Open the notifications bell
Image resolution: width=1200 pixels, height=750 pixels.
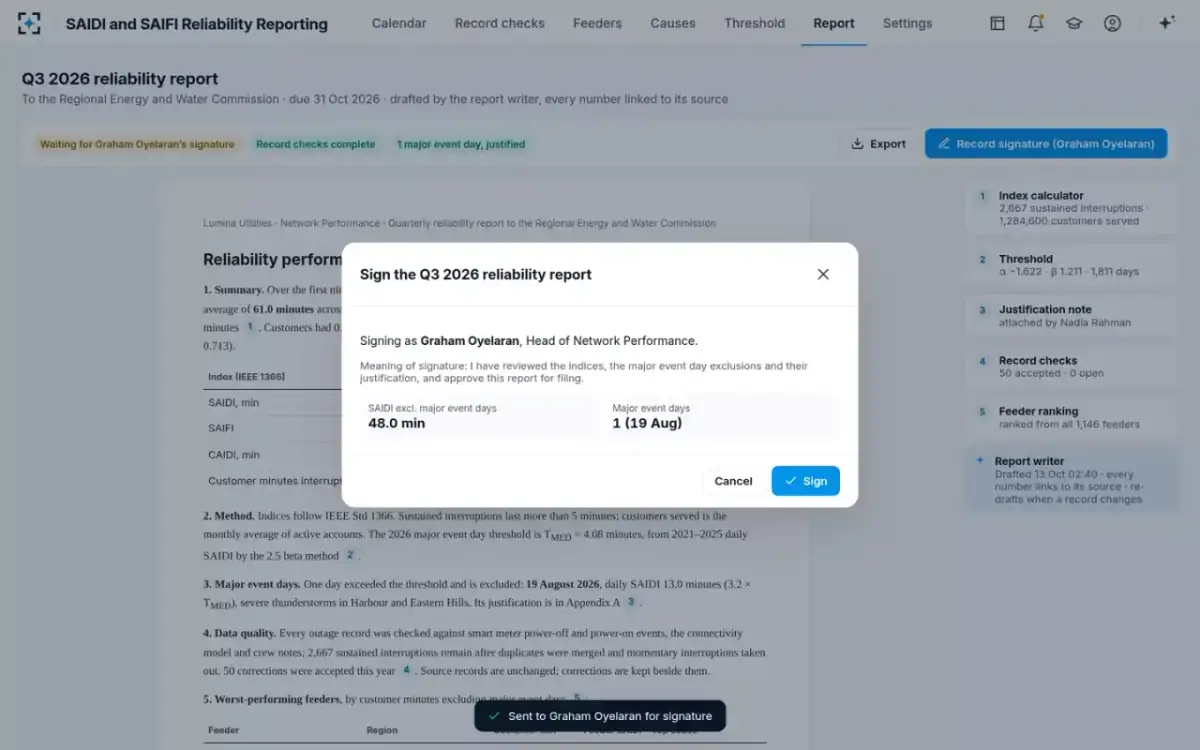click(1036, 23)
